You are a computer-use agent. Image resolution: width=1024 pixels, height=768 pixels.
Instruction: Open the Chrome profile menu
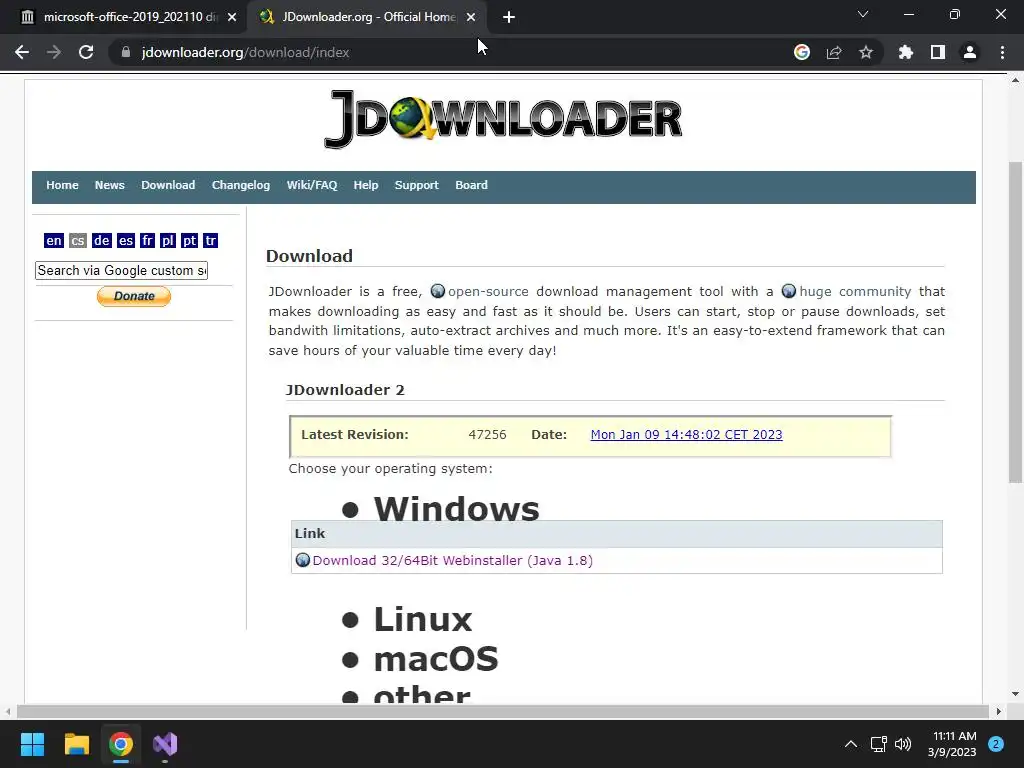[x=970, y=52]
